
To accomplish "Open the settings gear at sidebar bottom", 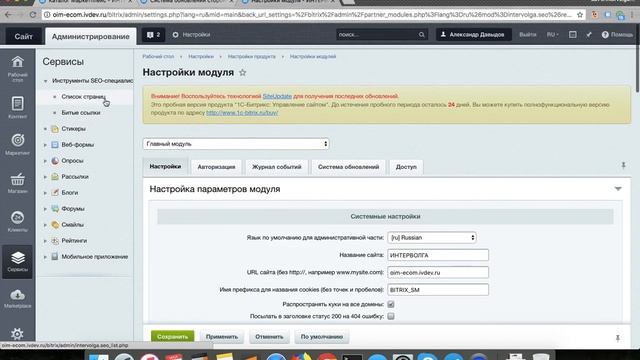I will (x=17, y=334).
